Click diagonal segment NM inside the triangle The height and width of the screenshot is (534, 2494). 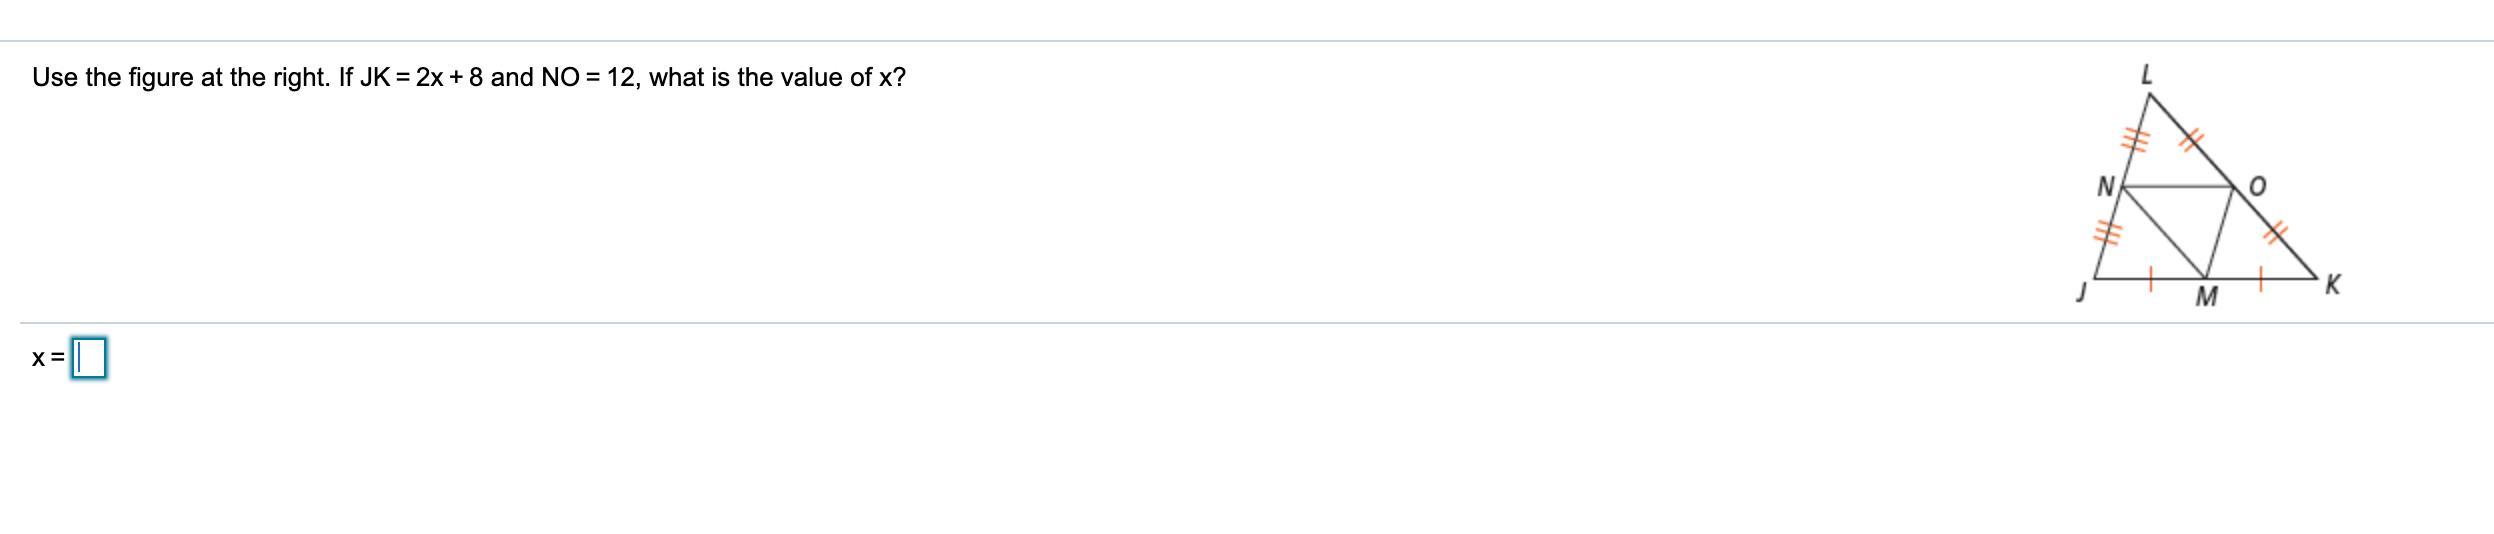[x=2163, y=232]
